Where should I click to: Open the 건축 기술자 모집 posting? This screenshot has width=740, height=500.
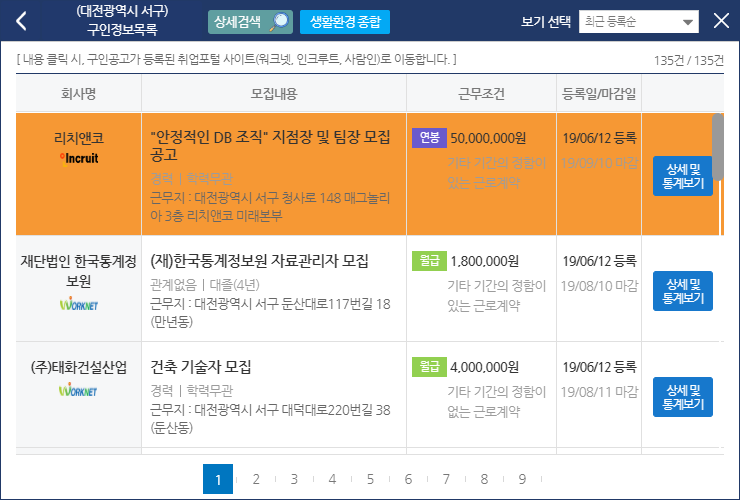tap(201, 367)
